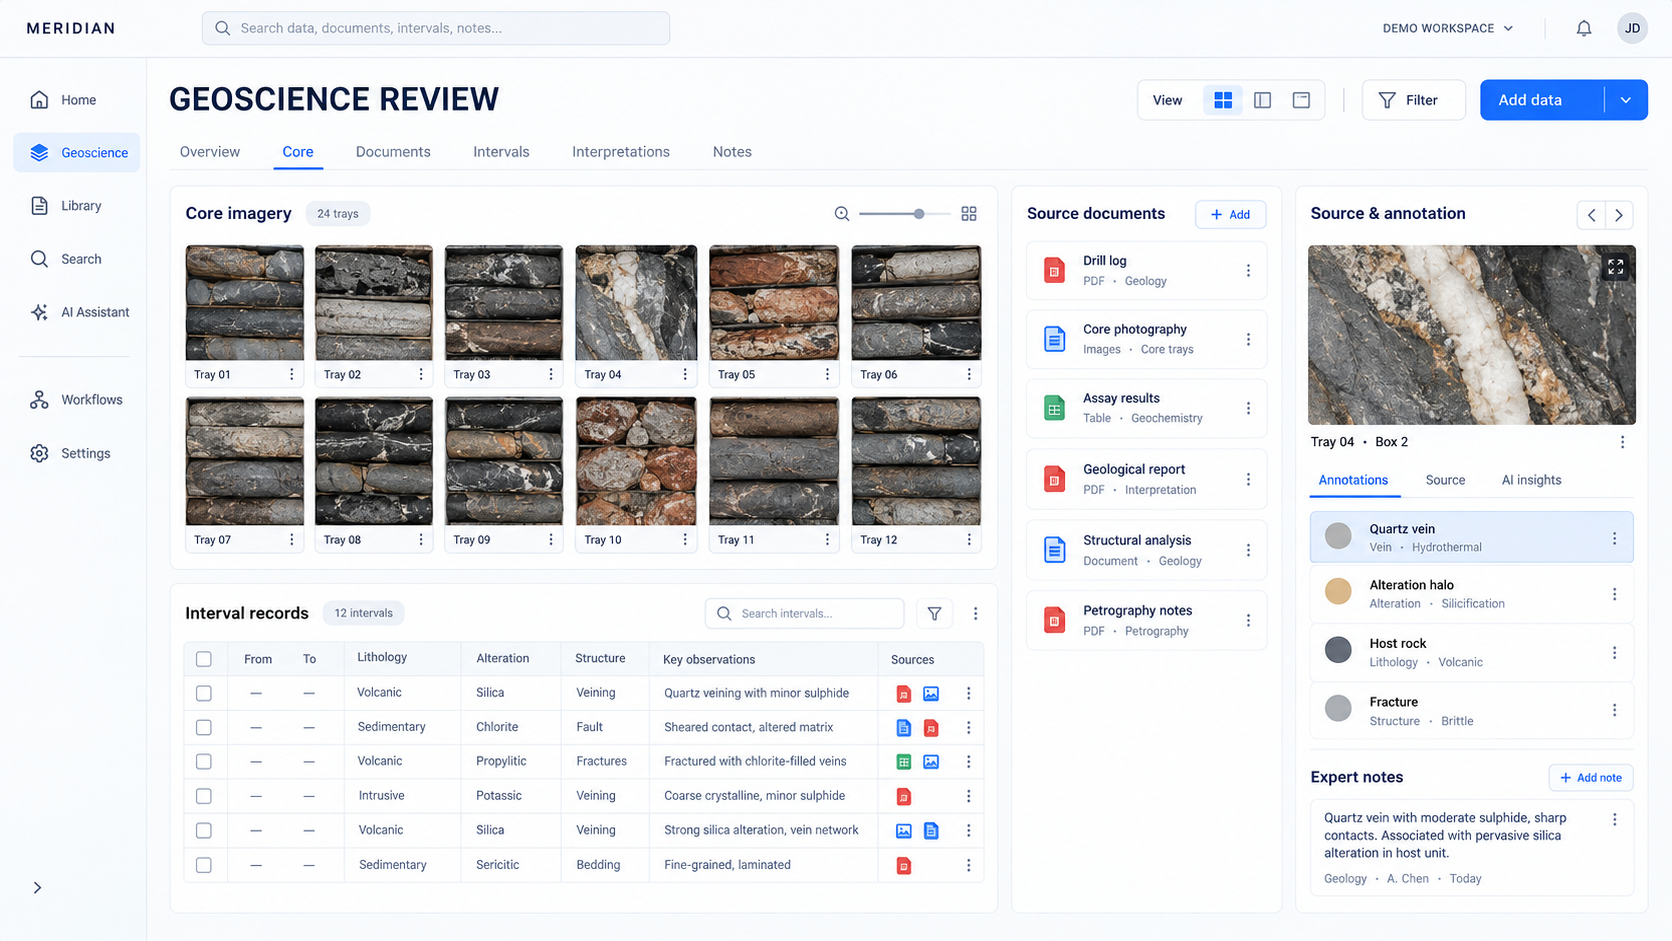Go to next annotation source arrow

[1619, 215]
